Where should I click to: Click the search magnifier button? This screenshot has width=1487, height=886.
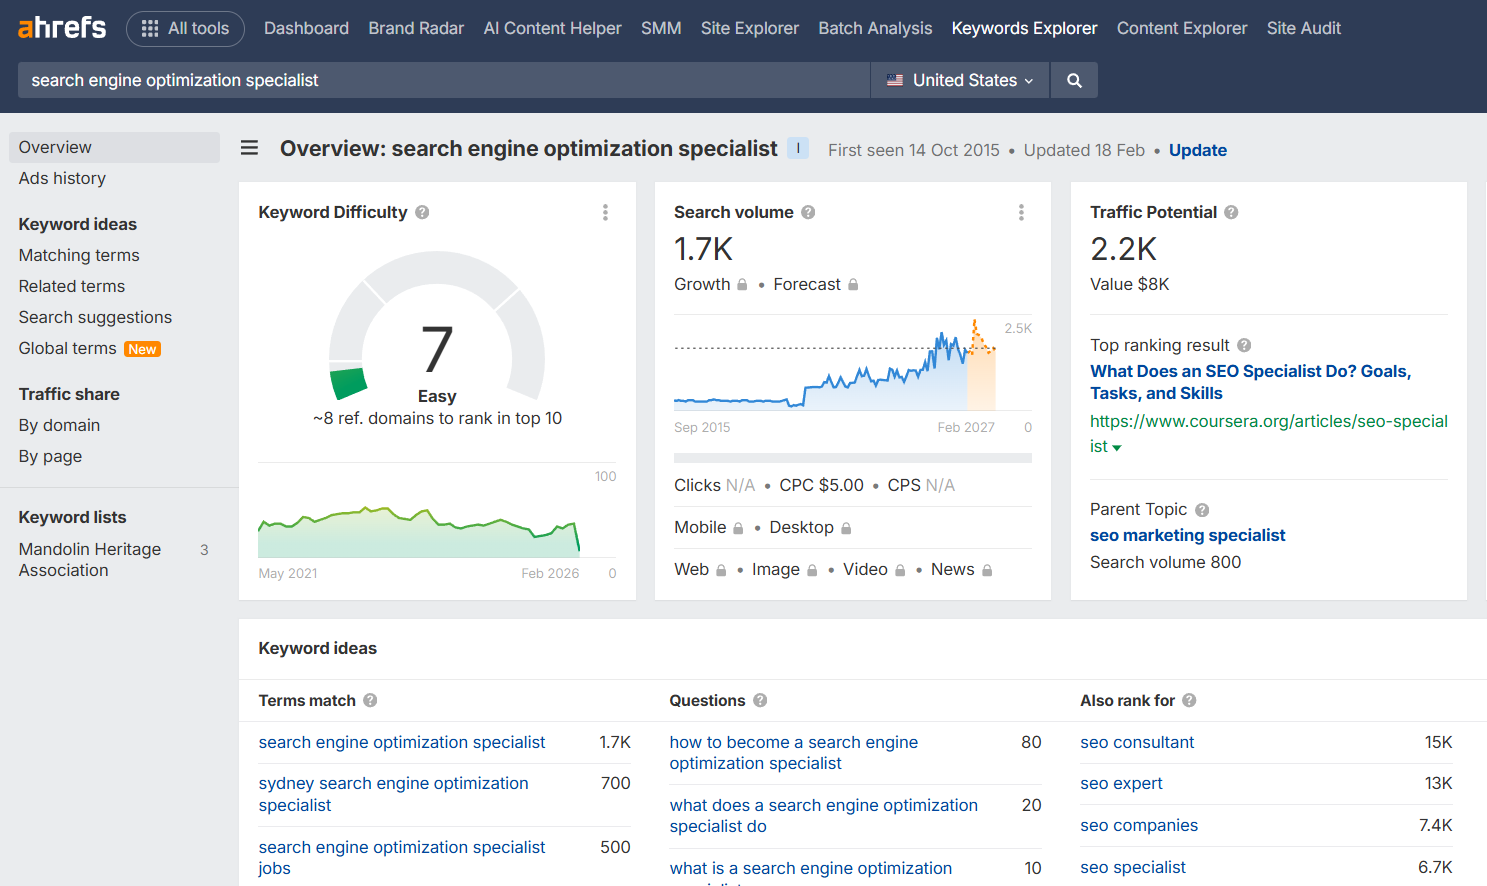(1074, 80)
